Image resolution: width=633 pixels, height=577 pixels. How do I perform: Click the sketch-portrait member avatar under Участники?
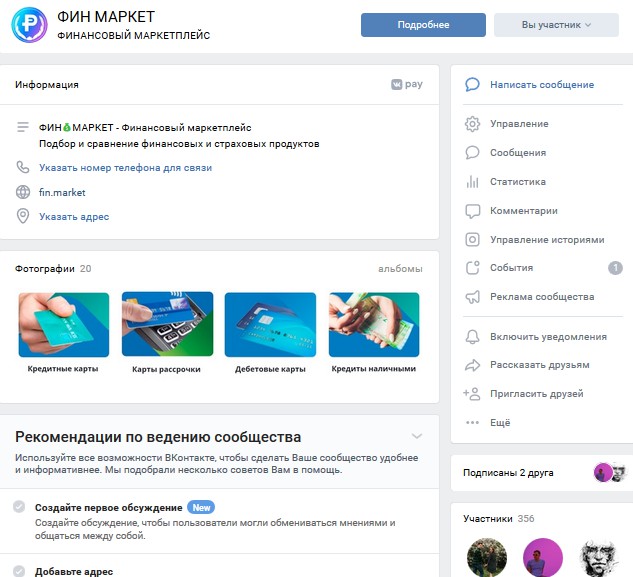(x=599, y=557)
